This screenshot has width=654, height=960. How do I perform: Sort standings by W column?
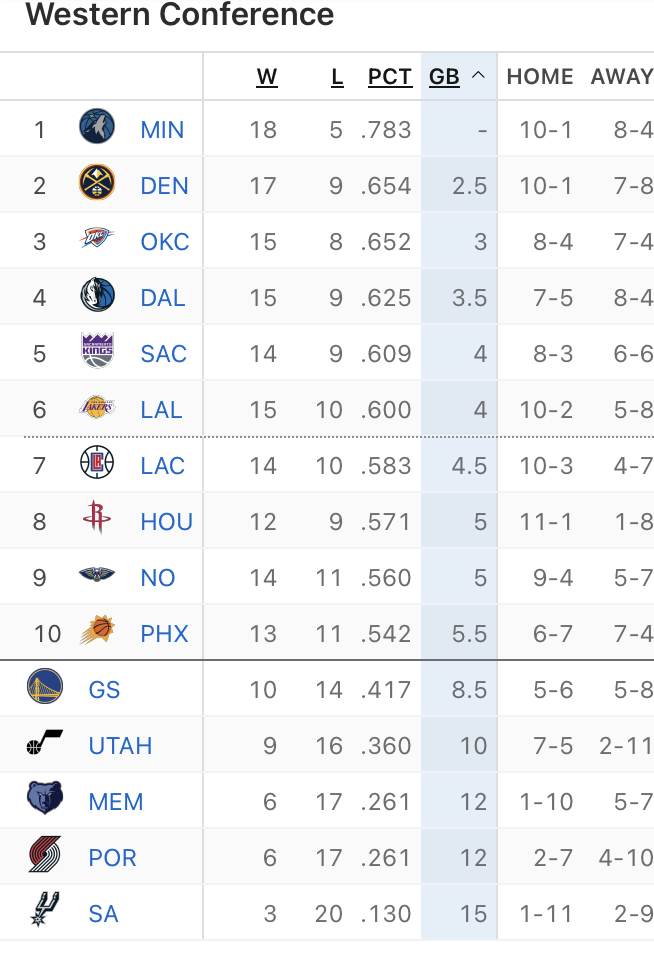click(x=267, y=77)
